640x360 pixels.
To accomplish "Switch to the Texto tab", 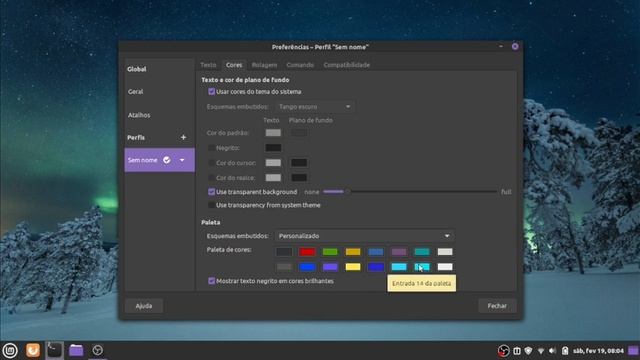I will coord(208,65).
